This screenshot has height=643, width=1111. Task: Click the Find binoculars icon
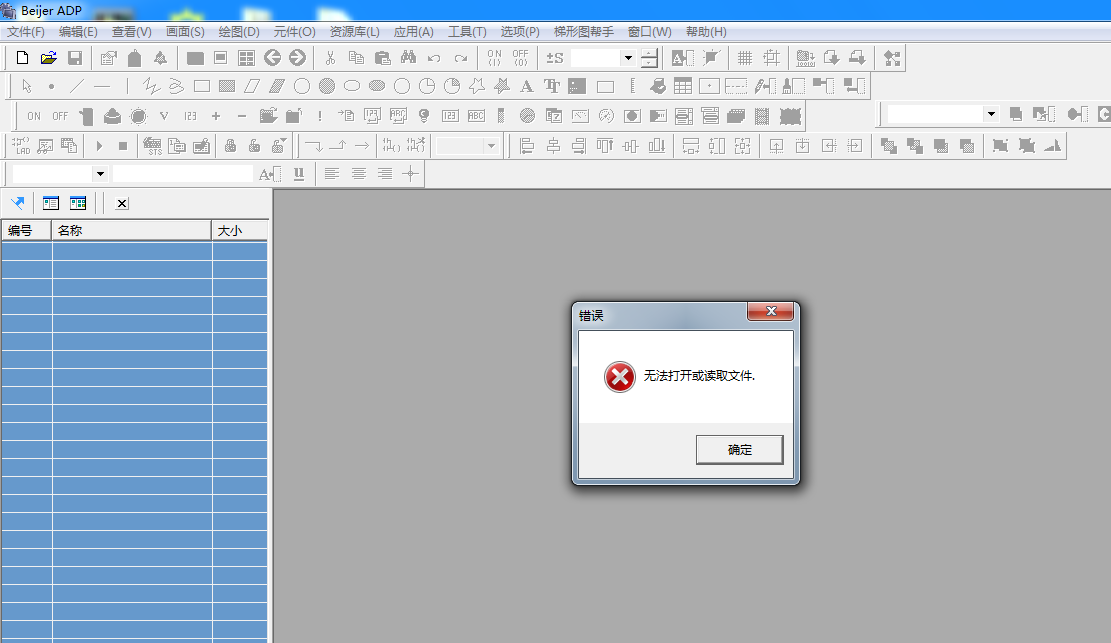tap(408, 58)
